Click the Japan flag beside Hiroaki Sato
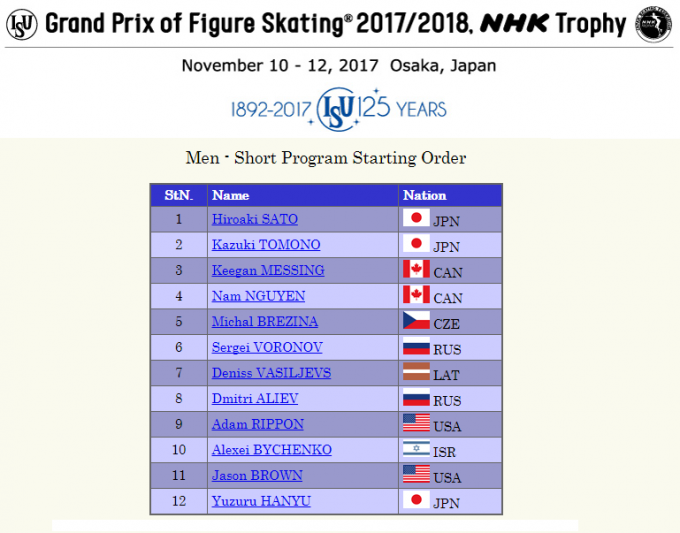The height and width of the screenshot is (533, 680). tap(415, 218)
